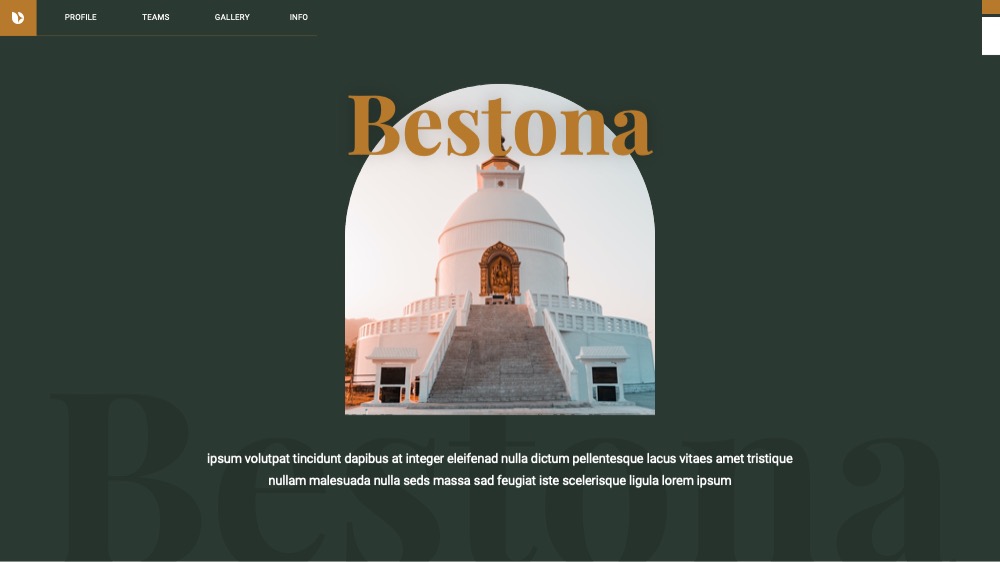1000x562 pixels.
Task: Click the letter B in orange title
Action: click(374, 125)
